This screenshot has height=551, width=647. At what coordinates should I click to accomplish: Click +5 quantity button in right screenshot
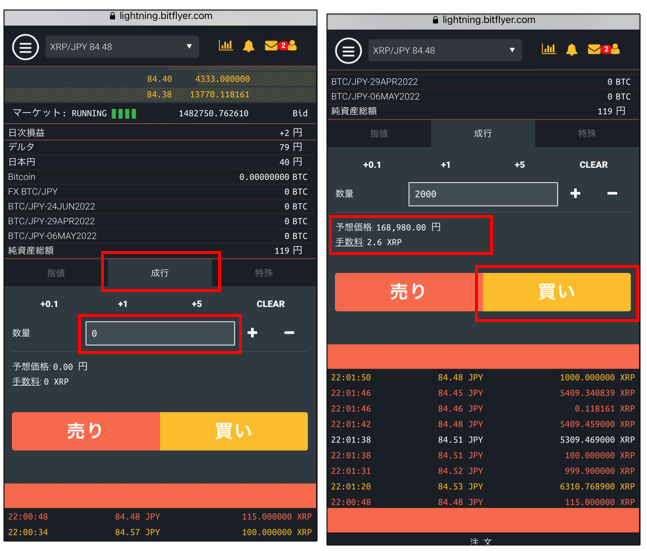click(x=520, y=165)
